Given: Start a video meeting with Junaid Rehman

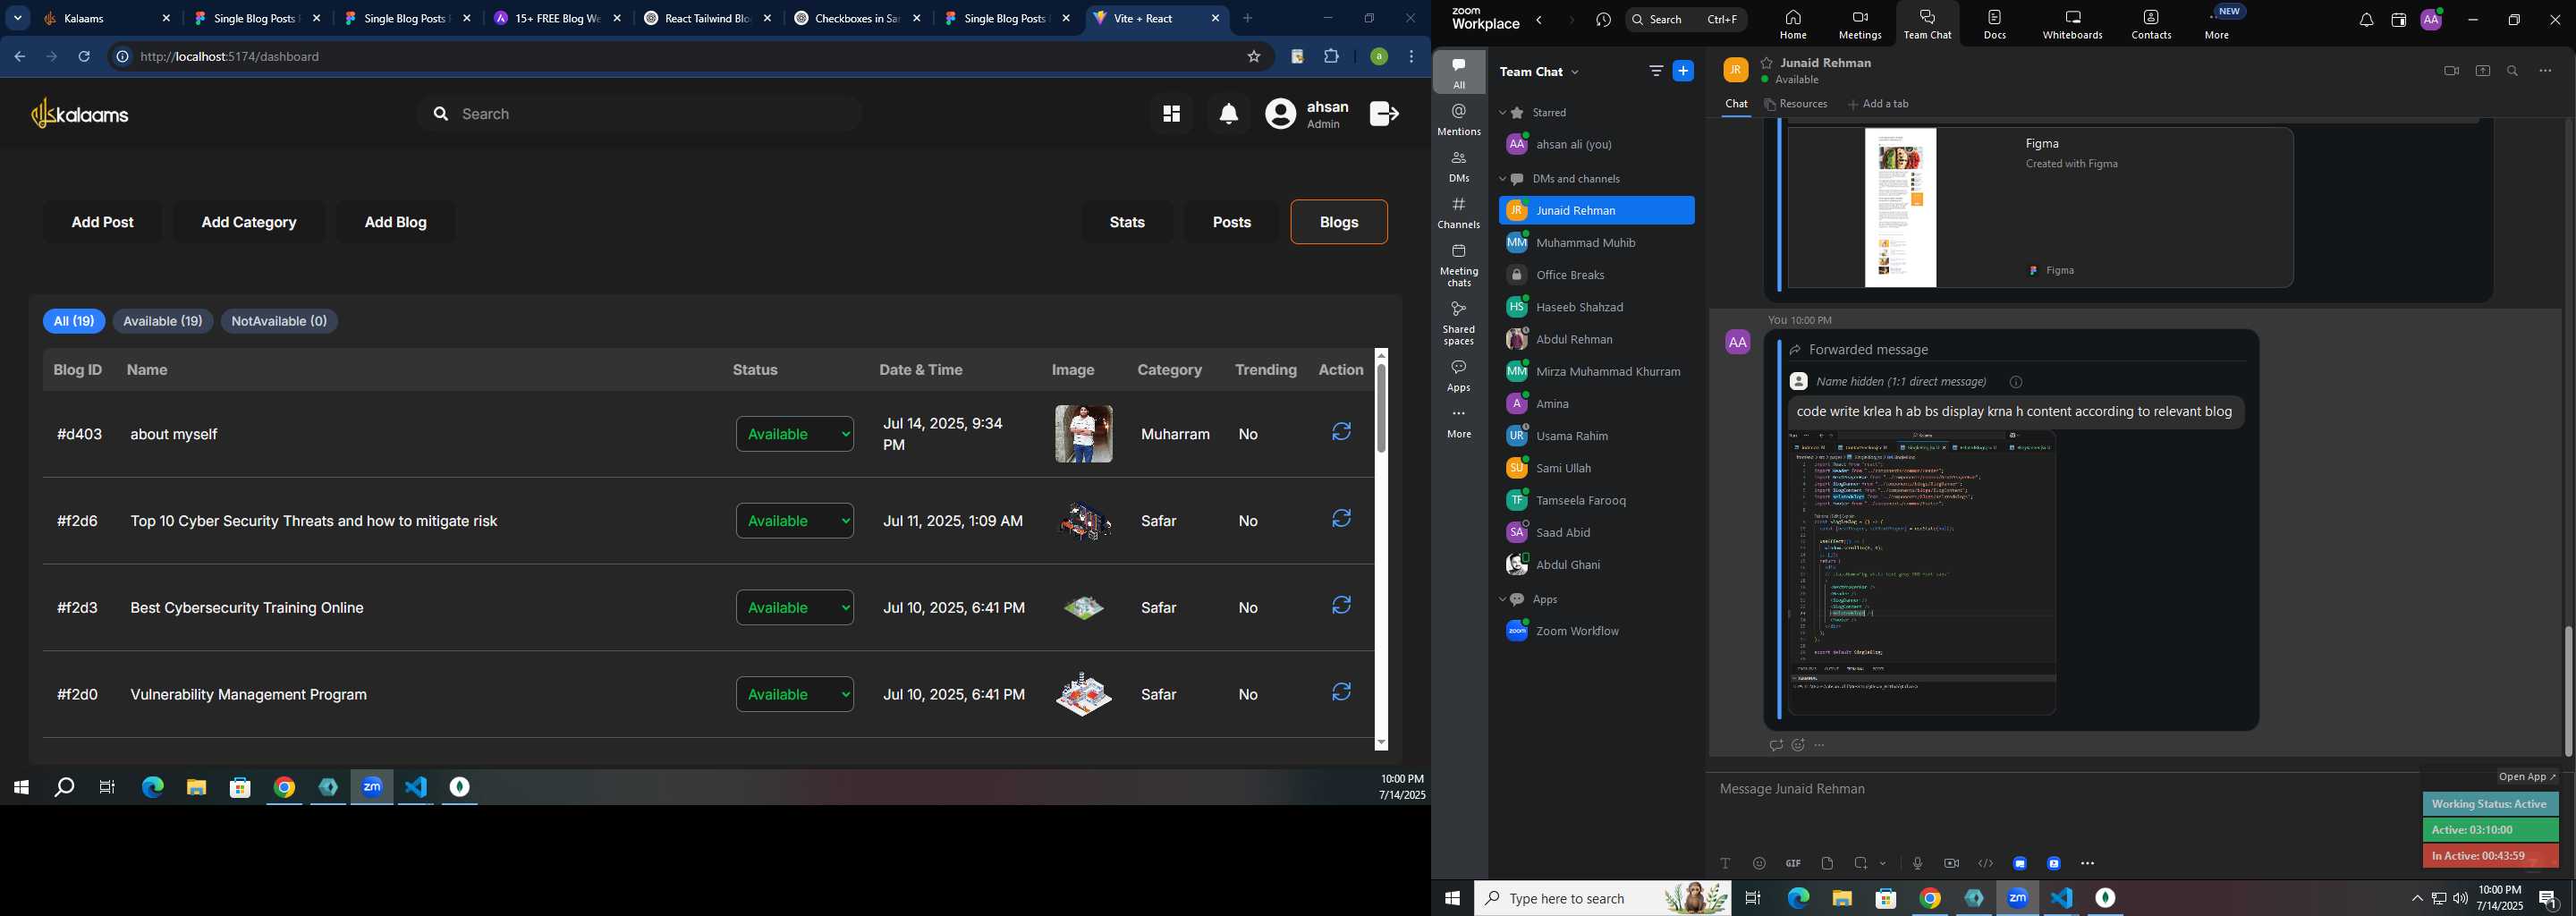Looking at the screenshot, I should (x=2451, y=71).
